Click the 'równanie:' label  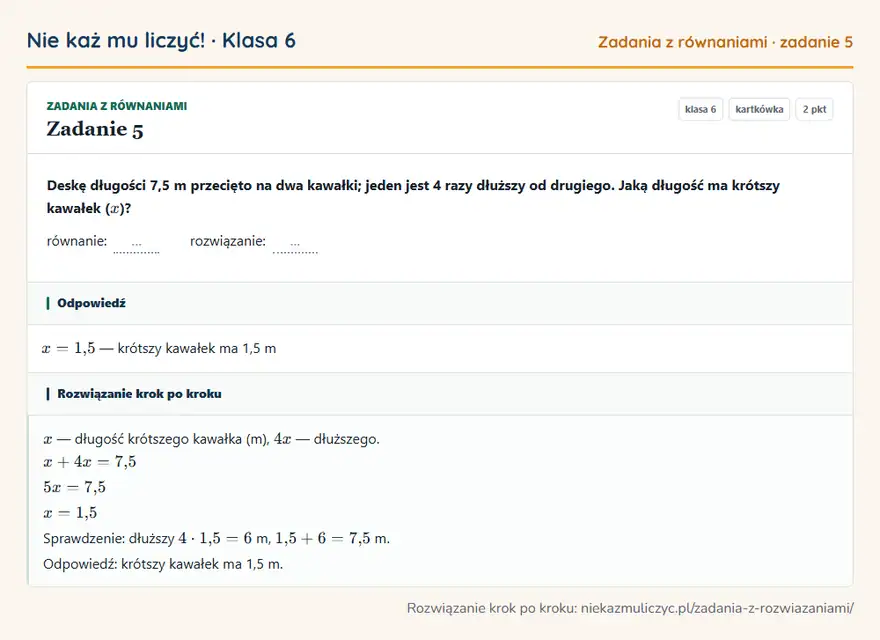coord(77,241)
